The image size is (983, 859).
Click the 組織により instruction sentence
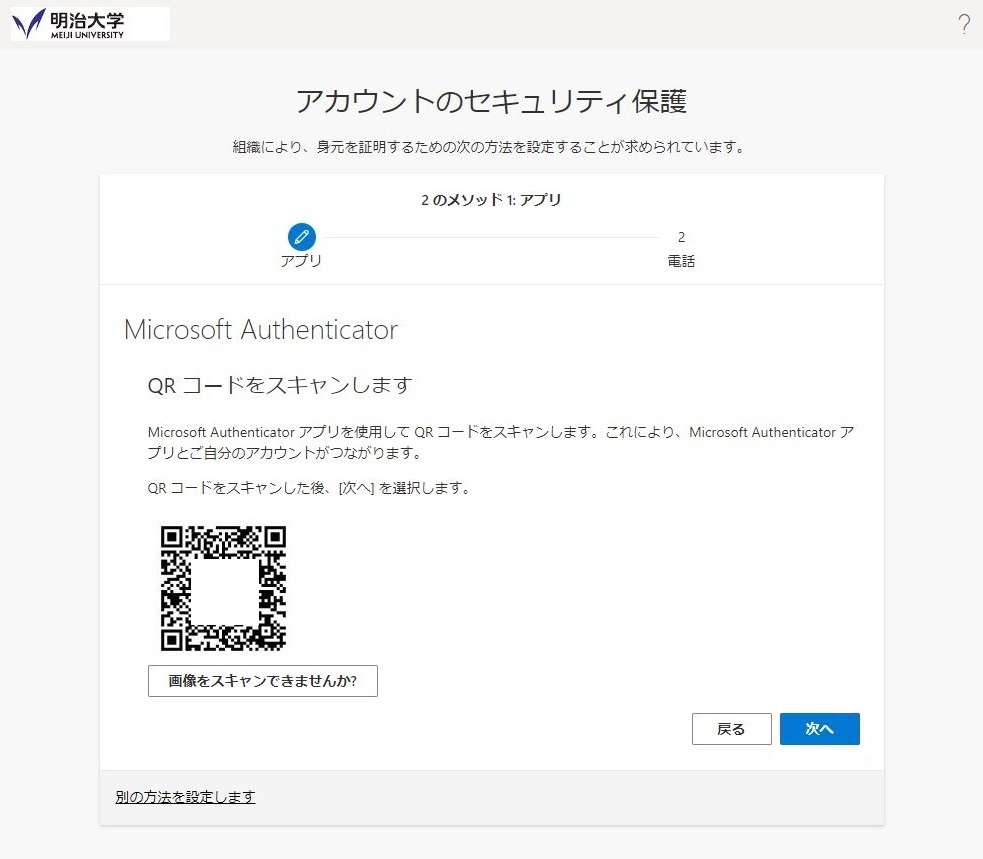click(488, 147)
